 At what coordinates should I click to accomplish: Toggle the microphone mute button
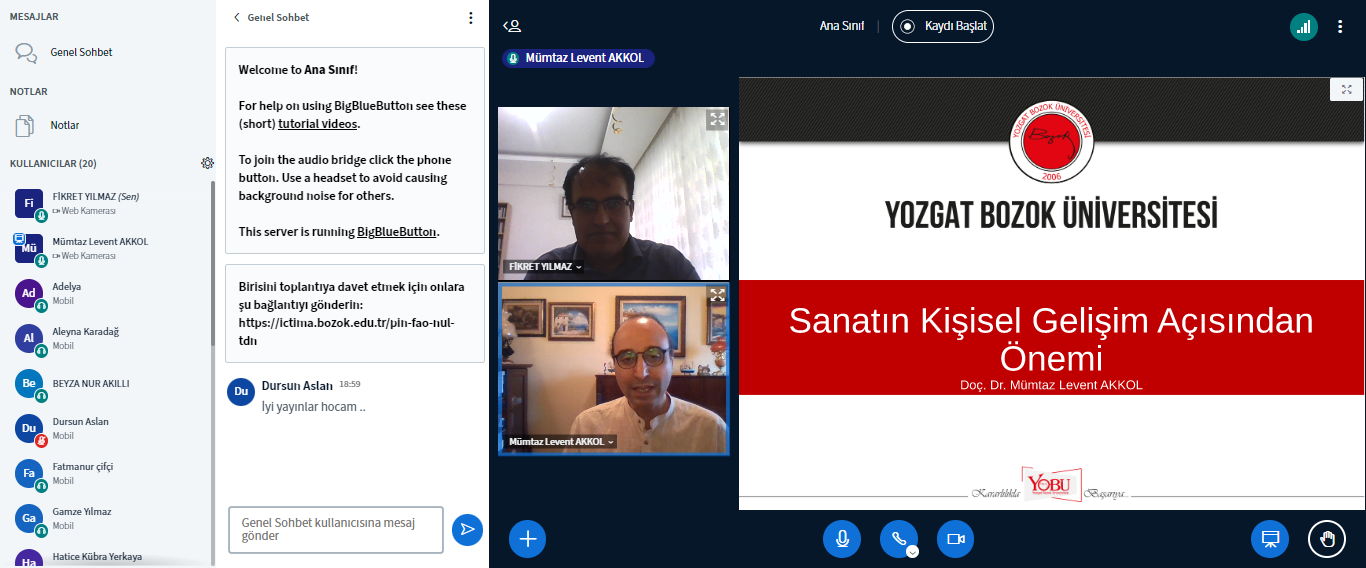[842, 539]
